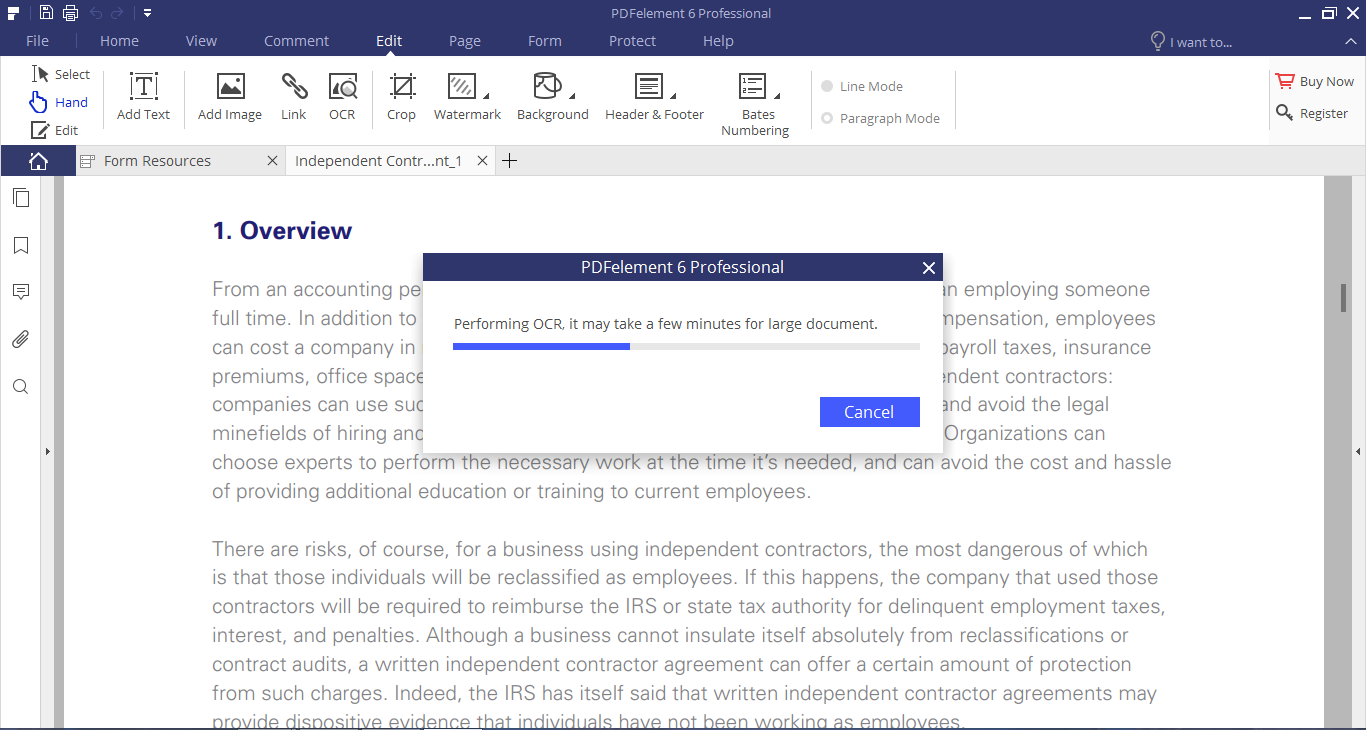
Task: Select Line Mode radio option
Action: (x=862, y=86)
